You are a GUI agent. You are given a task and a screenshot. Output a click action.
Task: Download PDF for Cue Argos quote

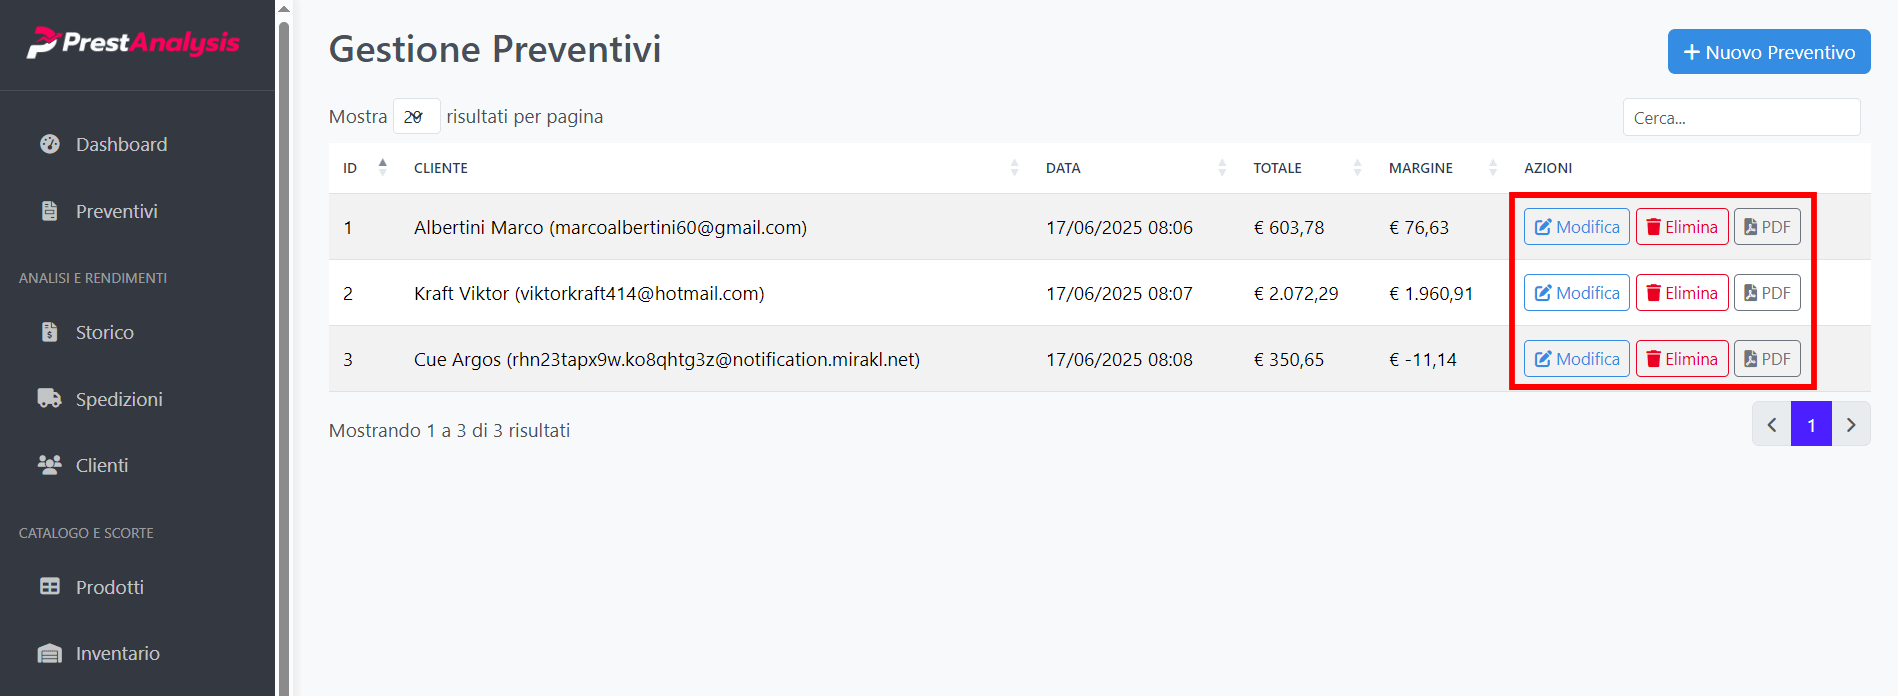click(1767, 359)
